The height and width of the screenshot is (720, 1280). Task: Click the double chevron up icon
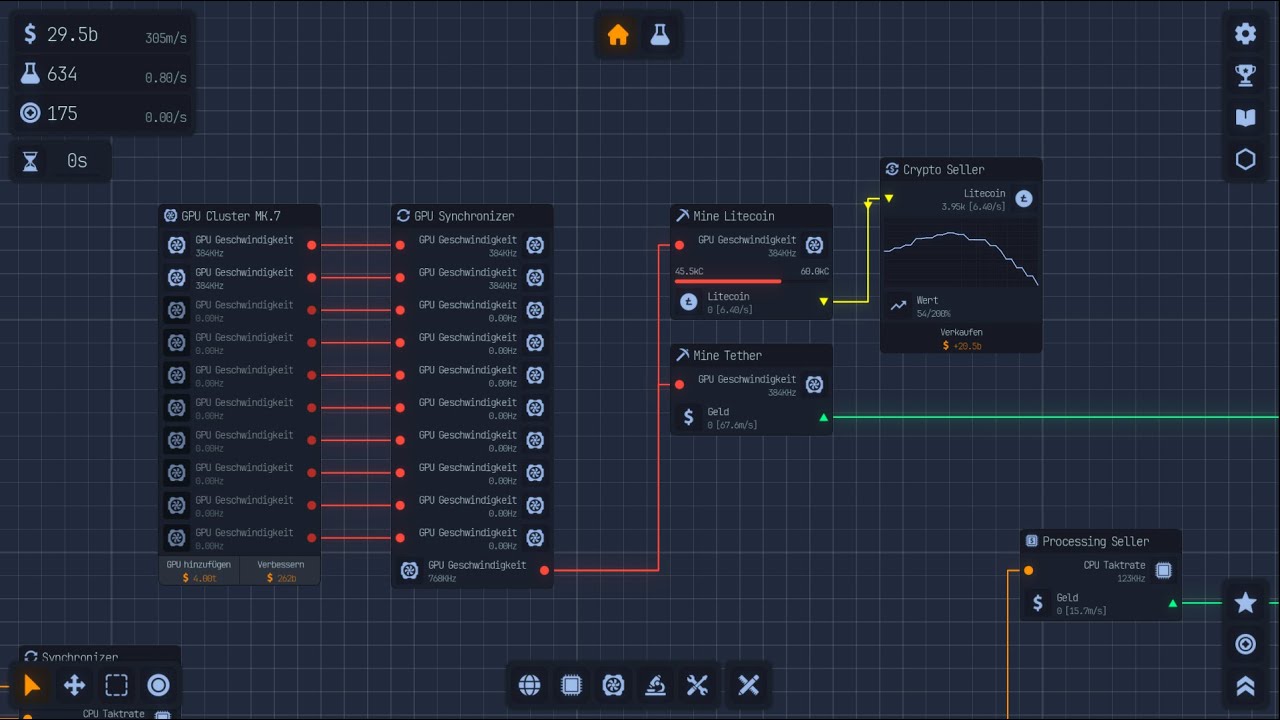(x=1245, y=686)
